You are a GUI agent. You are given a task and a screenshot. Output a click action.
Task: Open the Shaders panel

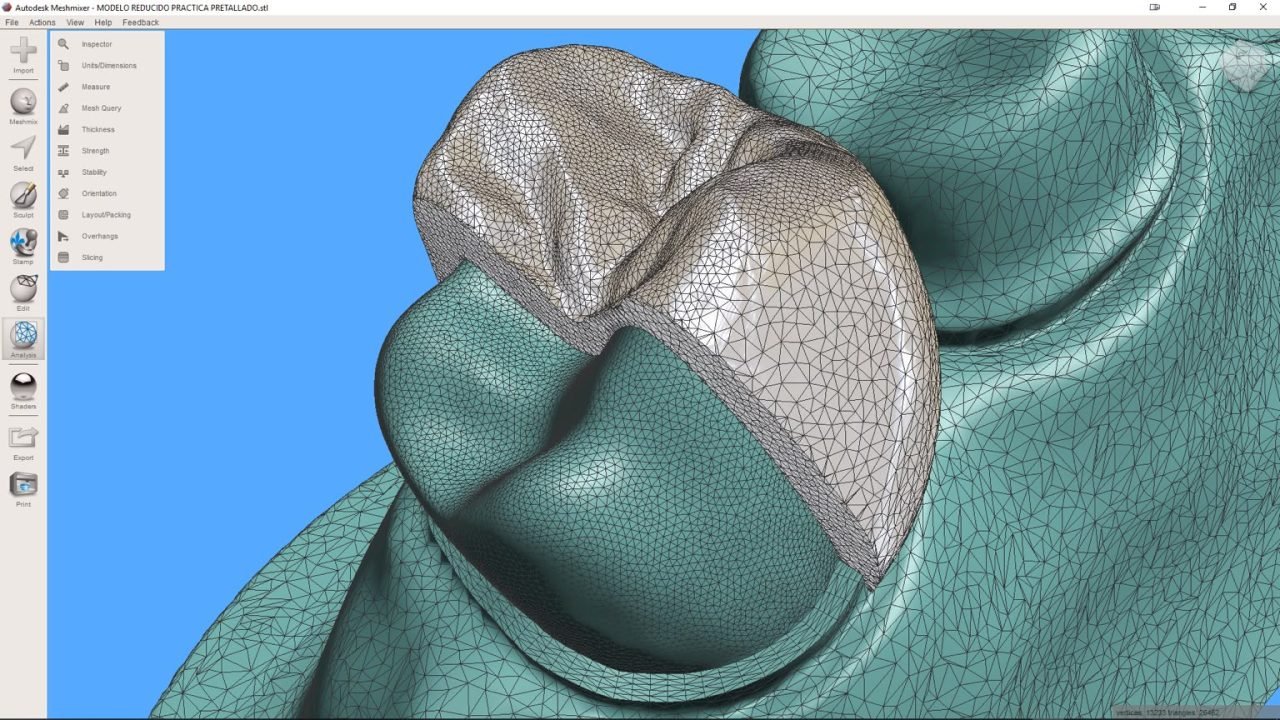(x=23, y=391)
